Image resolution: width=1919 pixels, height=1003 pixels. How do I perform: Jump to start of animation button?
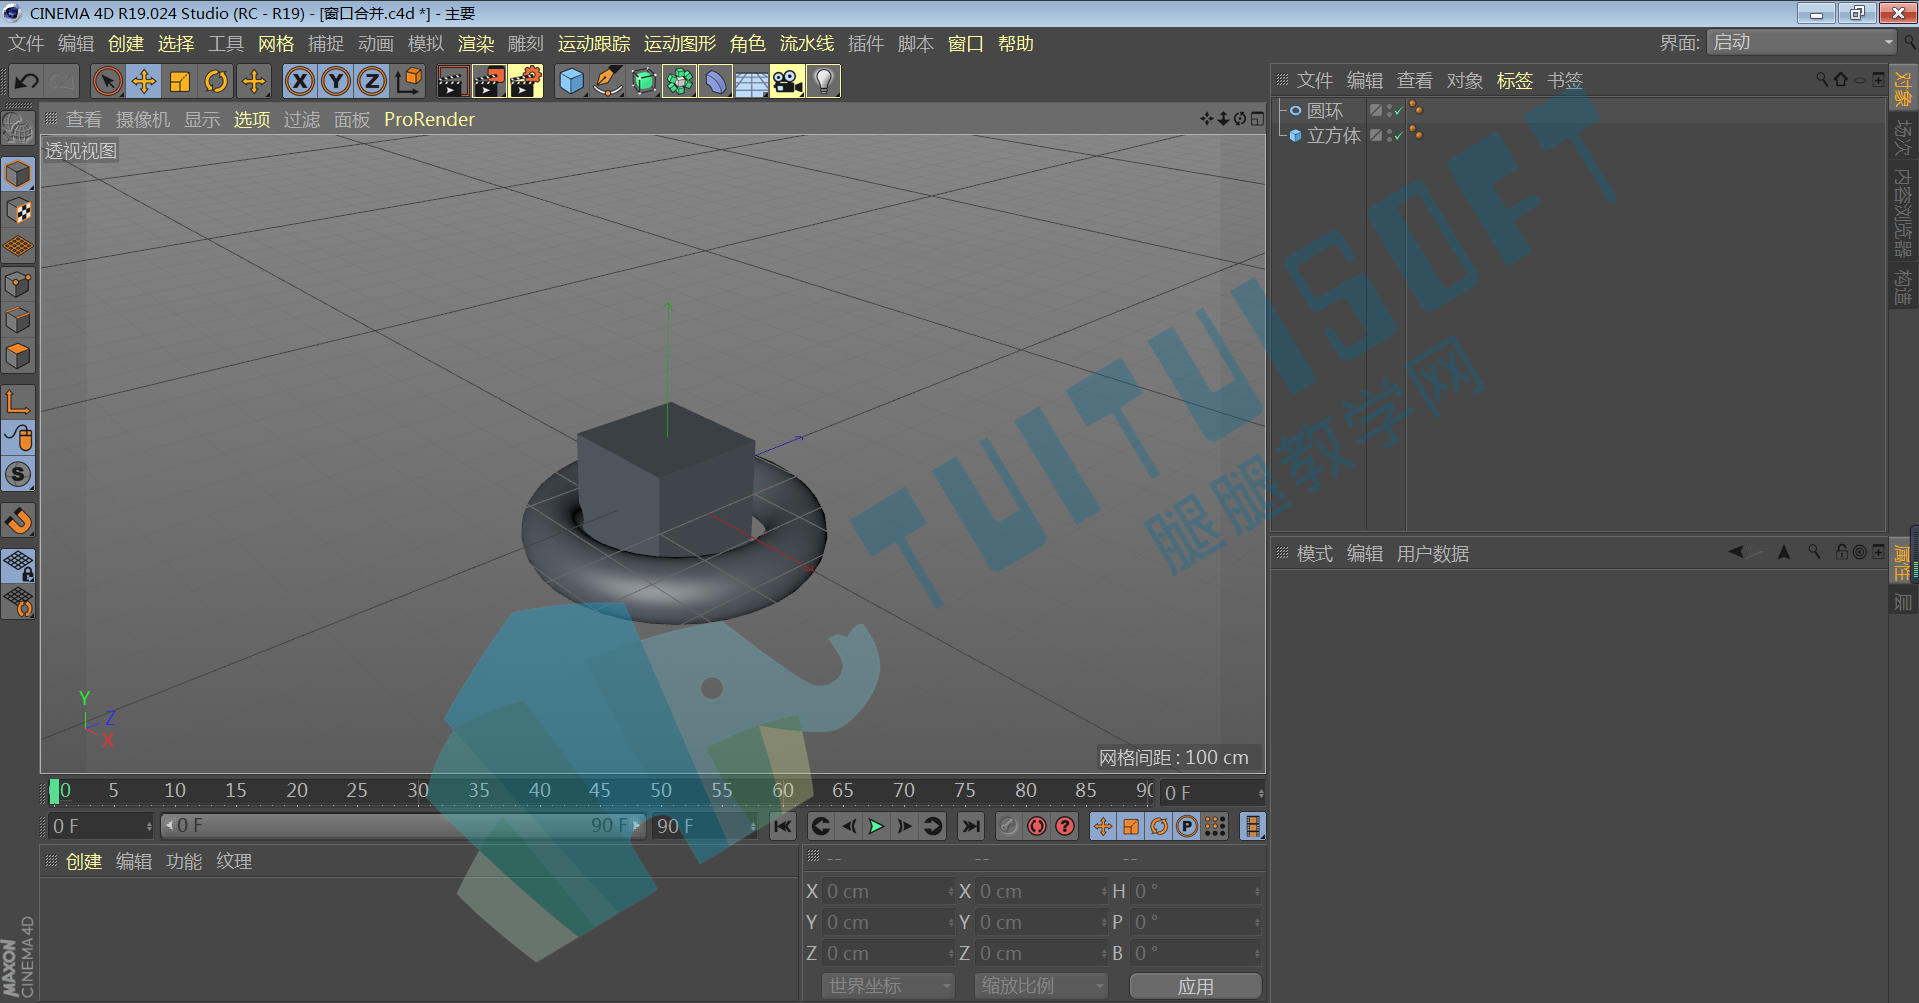(782, 826)
